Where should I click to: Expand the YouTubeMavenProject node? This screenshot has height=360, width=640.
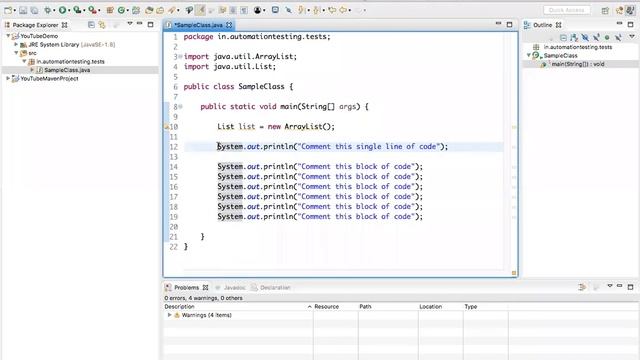pyautogui.click(x=8, y=78)
